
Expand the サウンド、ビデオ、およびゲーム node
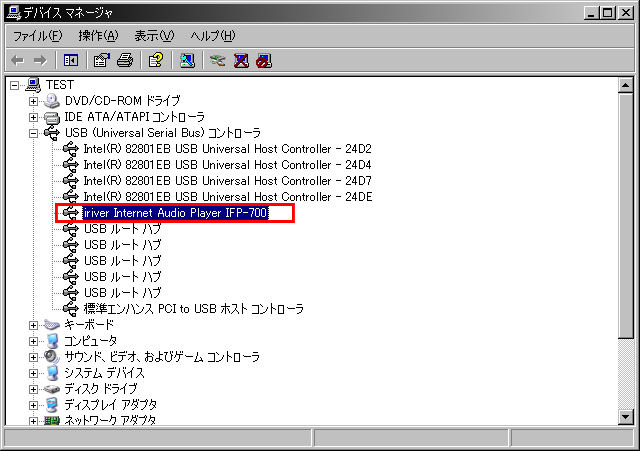pyautogui.click(x=33, y=357)
